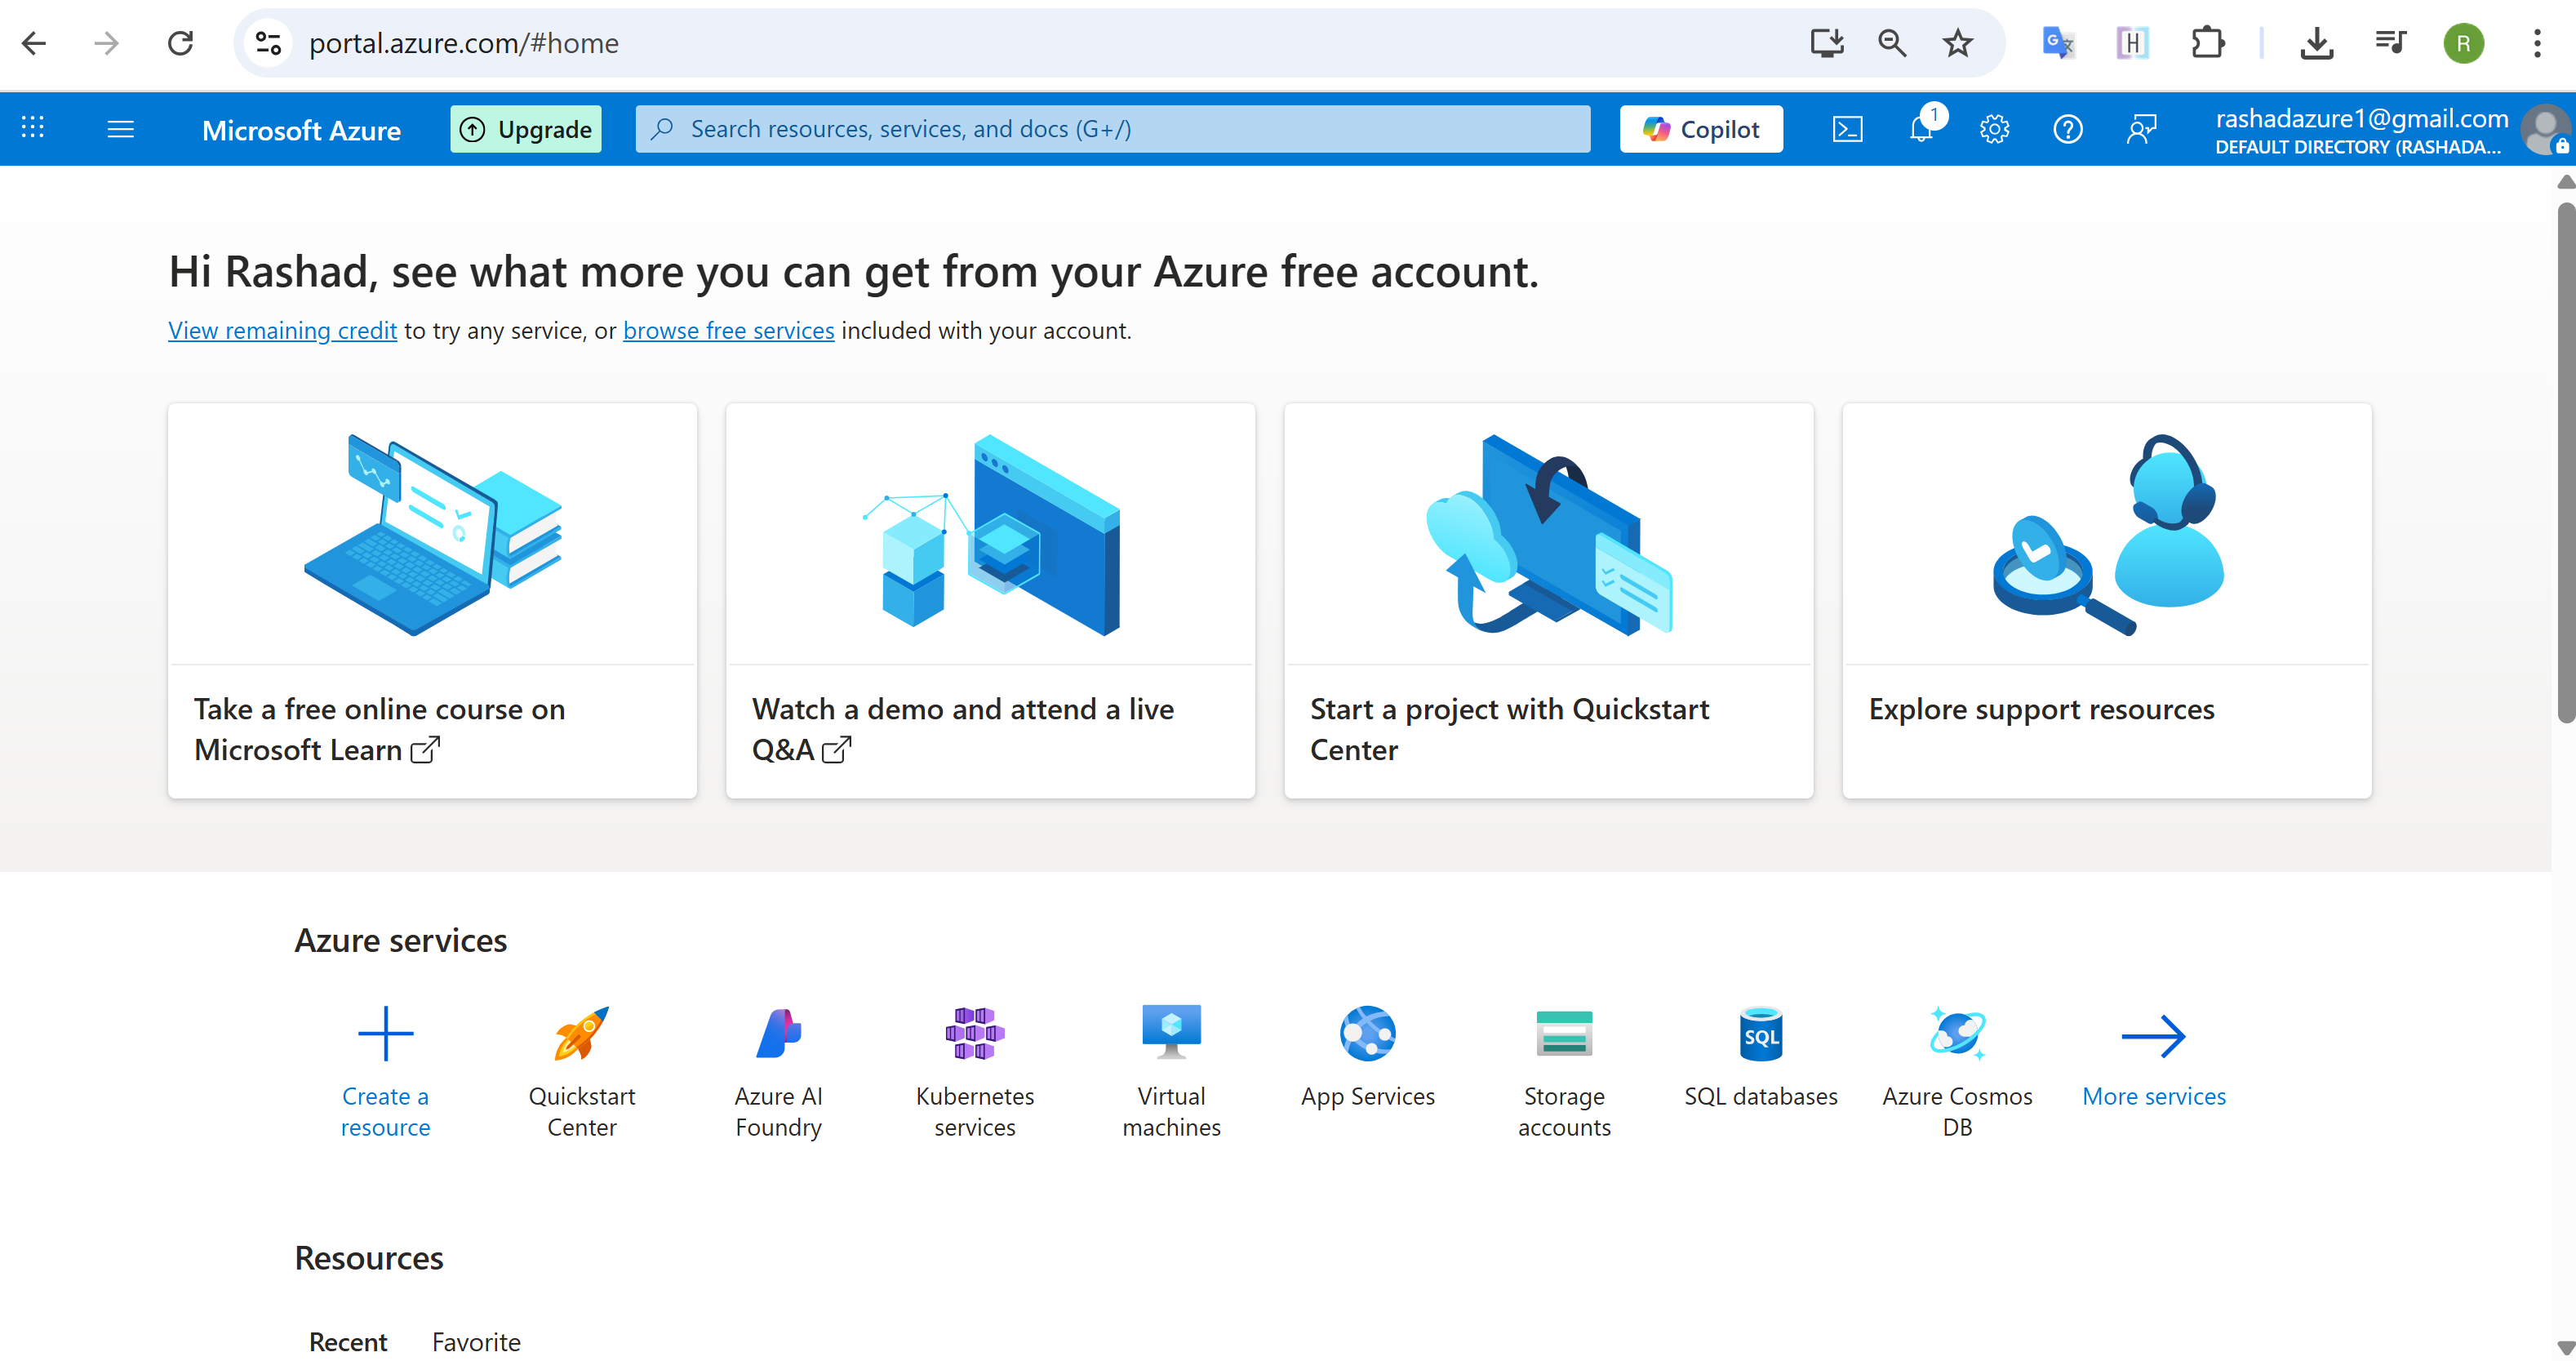Screen dimensions: 2576x1361
Task: Expand the portal hamburger menu
Action: point(120,129)
